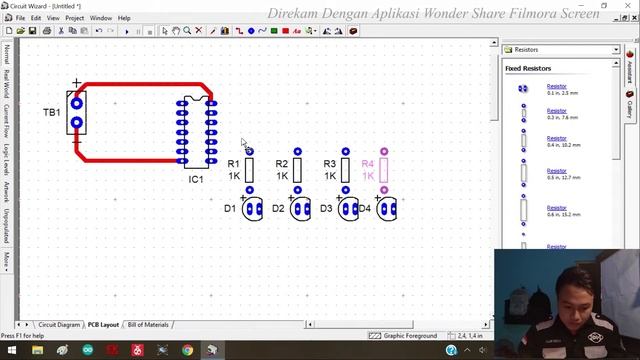Click the multimeter toolbar icon
Viewport: 640px width, 360px height.
click(x=224, y=31)
